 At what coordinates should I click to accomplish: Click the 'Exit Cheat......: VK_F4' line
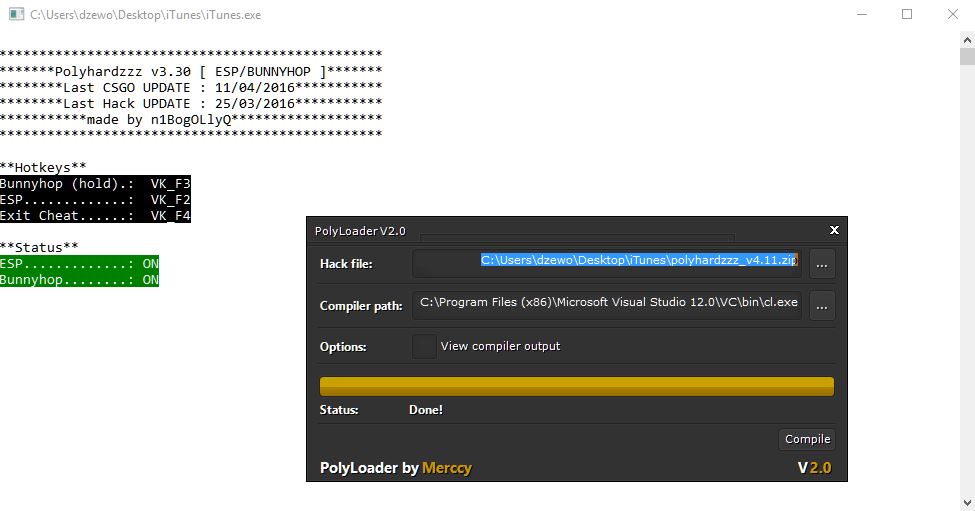(x=95, y=216)
